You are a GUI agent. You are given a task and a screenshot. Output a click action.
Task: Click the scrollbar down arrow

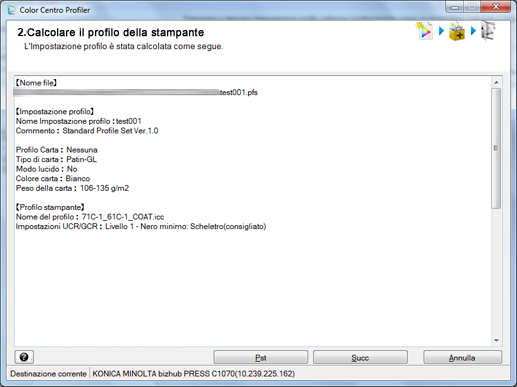pyautogui.click(x=496, y=340)
